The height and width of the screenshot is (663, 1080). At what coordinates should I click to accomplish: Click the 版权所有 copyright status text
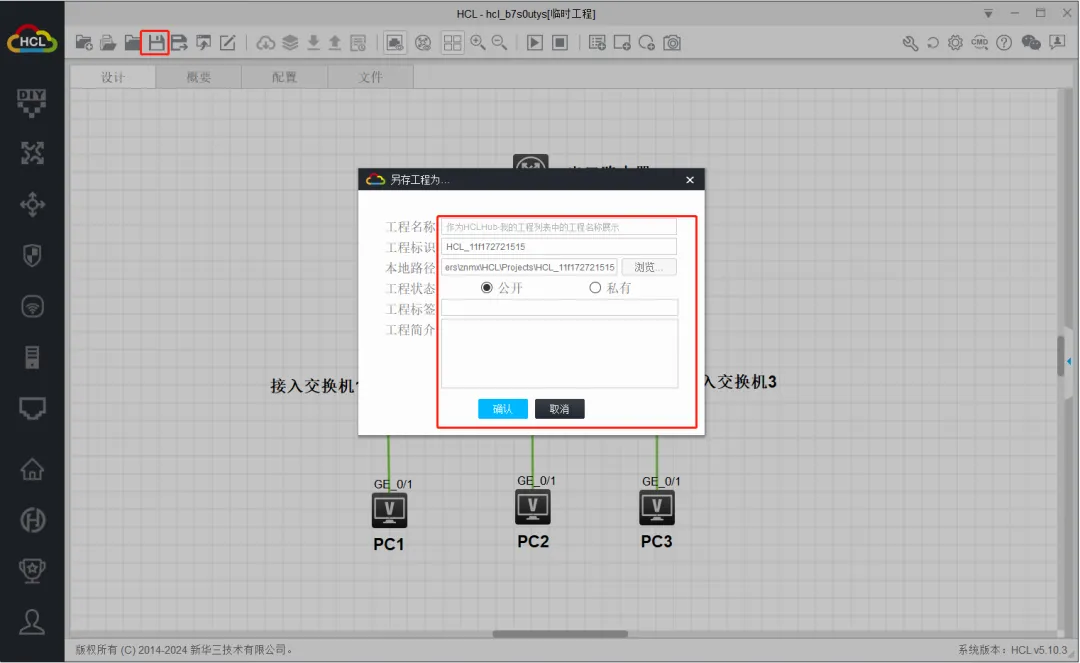(185, 650)
